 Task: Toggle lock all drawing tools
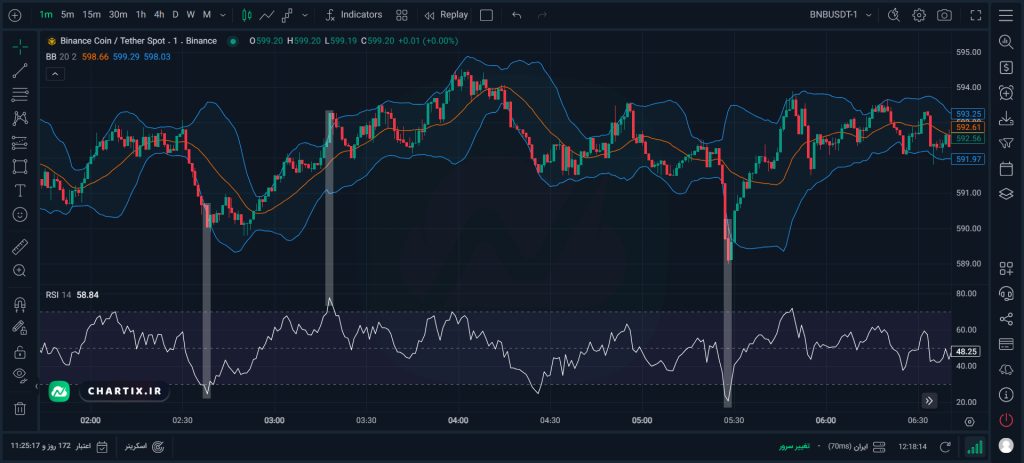[x=20, y=352]
